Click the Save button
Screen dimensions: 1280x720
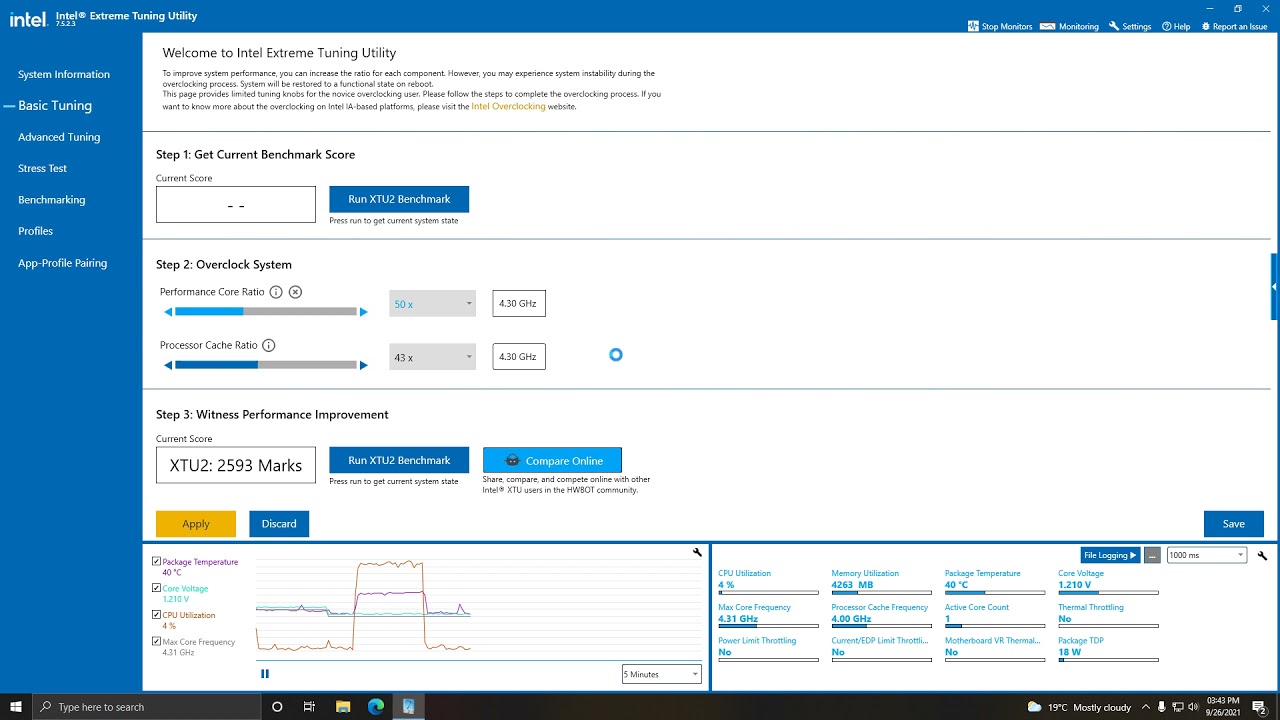coord(1234,524)
